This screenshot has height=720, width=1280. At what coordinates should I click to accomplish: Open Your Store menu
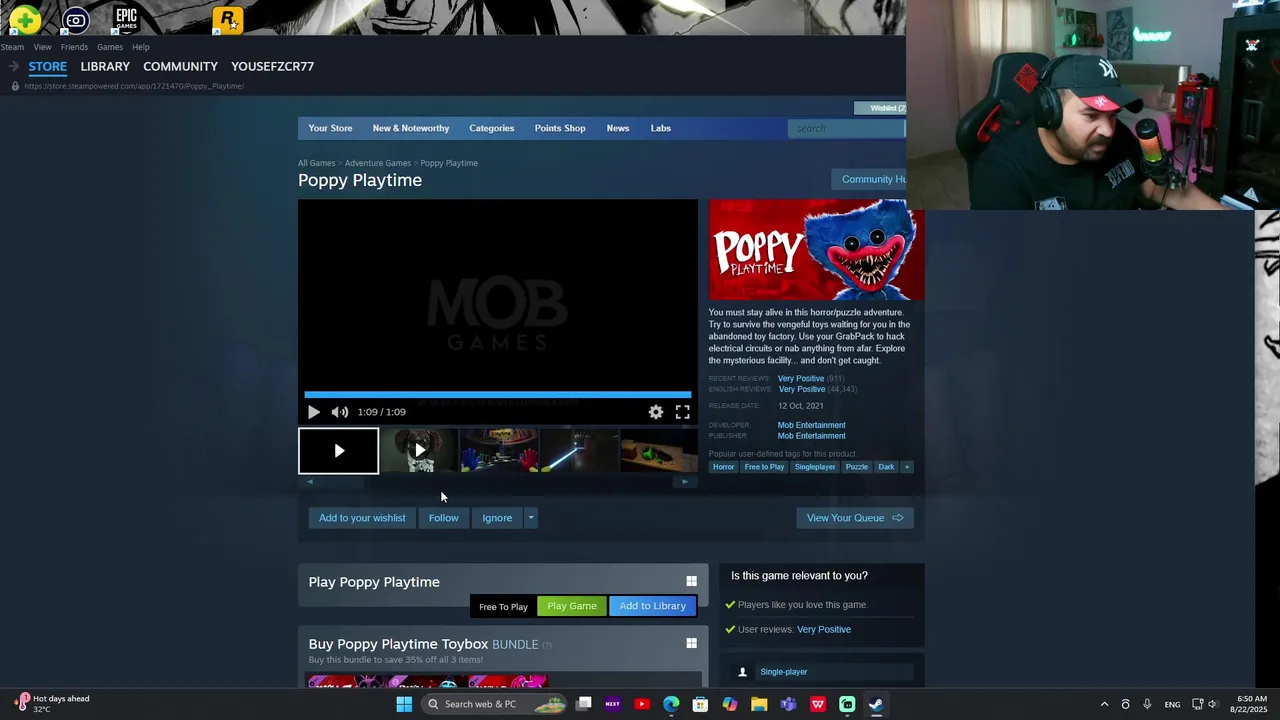(330, 128)
